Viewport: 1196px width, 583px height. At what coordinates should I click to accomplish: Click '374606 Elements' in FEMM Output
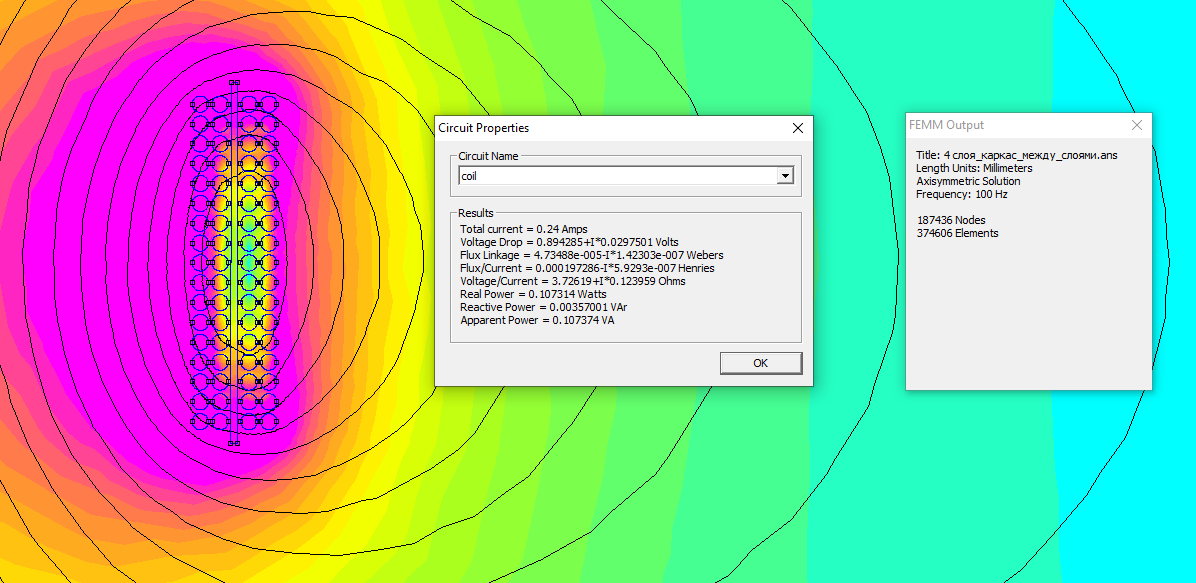coord(956,233)
